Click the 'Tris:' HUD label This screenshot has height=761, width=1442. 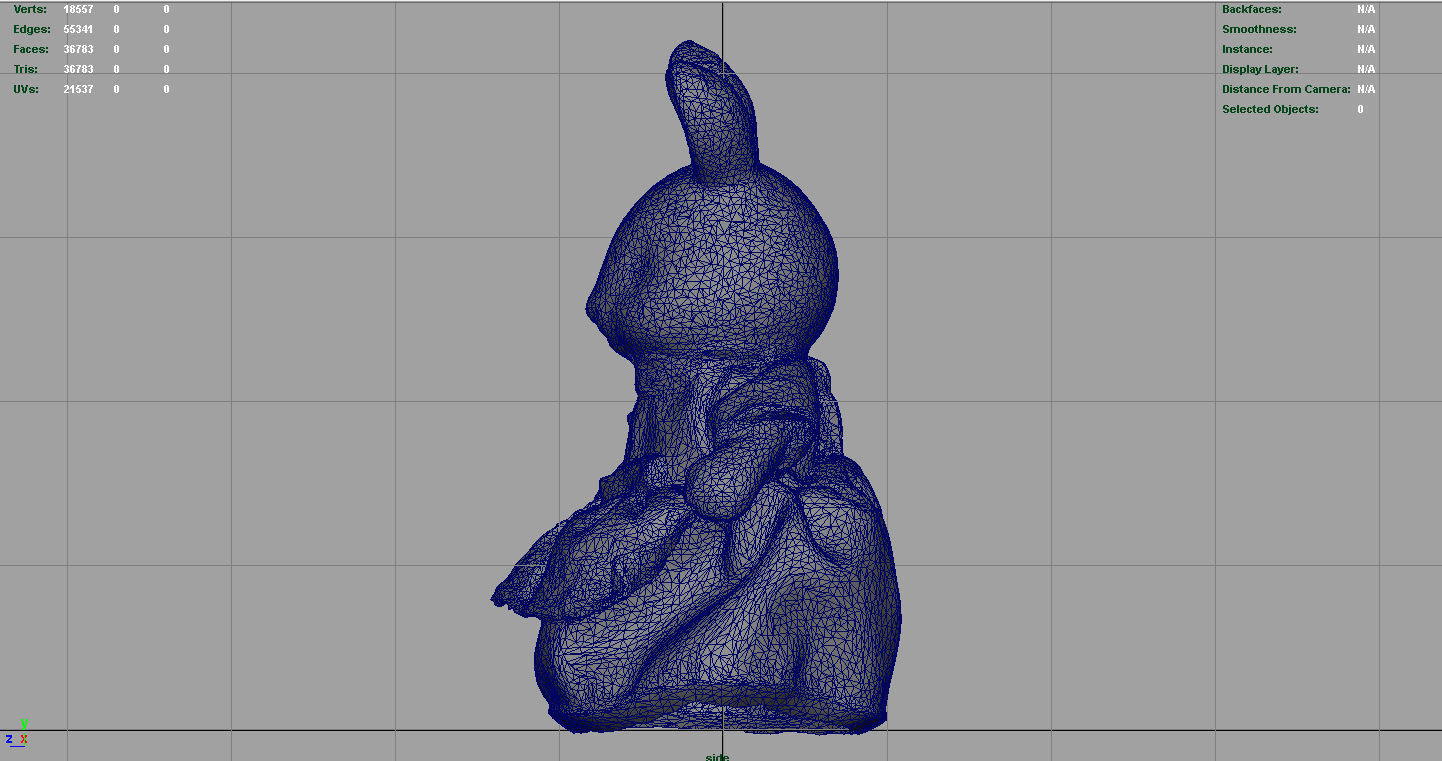[x=26, y=69]
